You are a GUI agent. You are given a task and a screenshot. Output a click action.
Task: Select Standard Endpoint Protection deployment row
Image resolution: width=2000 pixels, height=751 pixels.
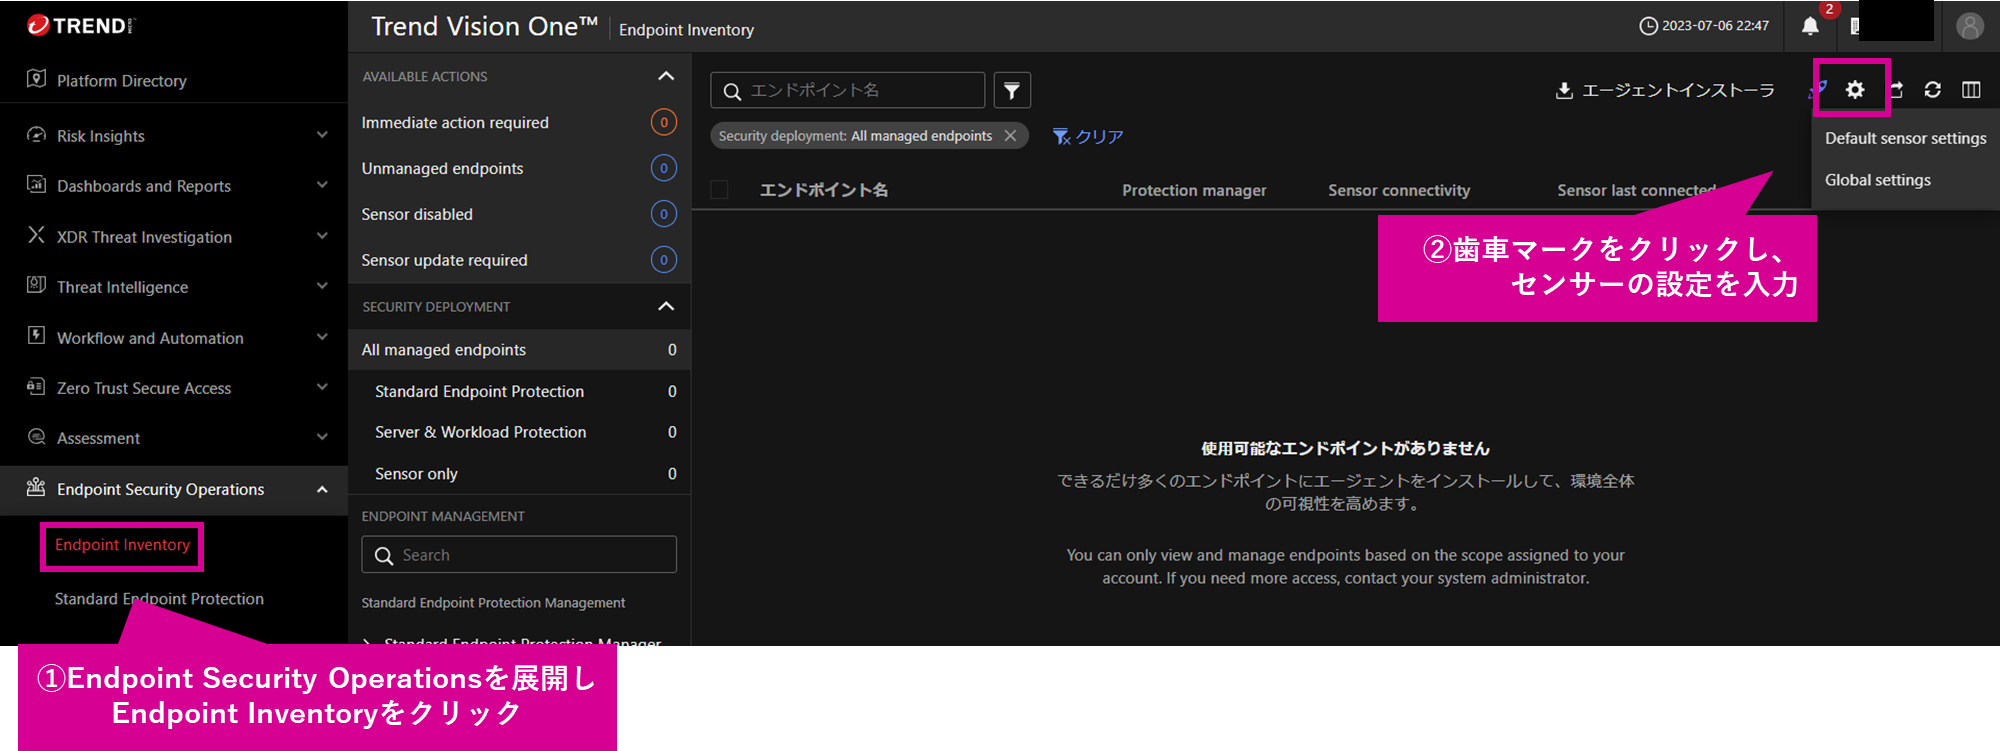[519, 391]
